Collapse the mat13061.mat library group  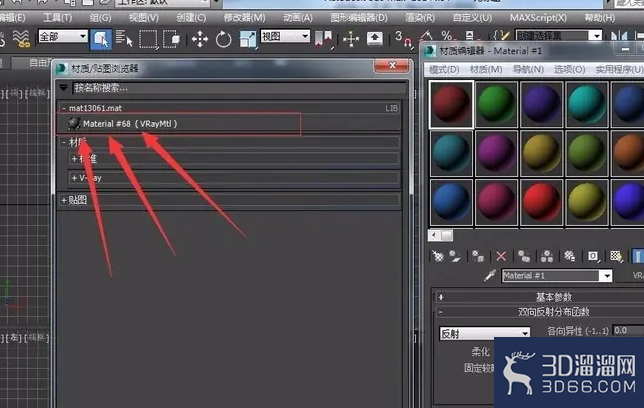click(x=64, y=108)
